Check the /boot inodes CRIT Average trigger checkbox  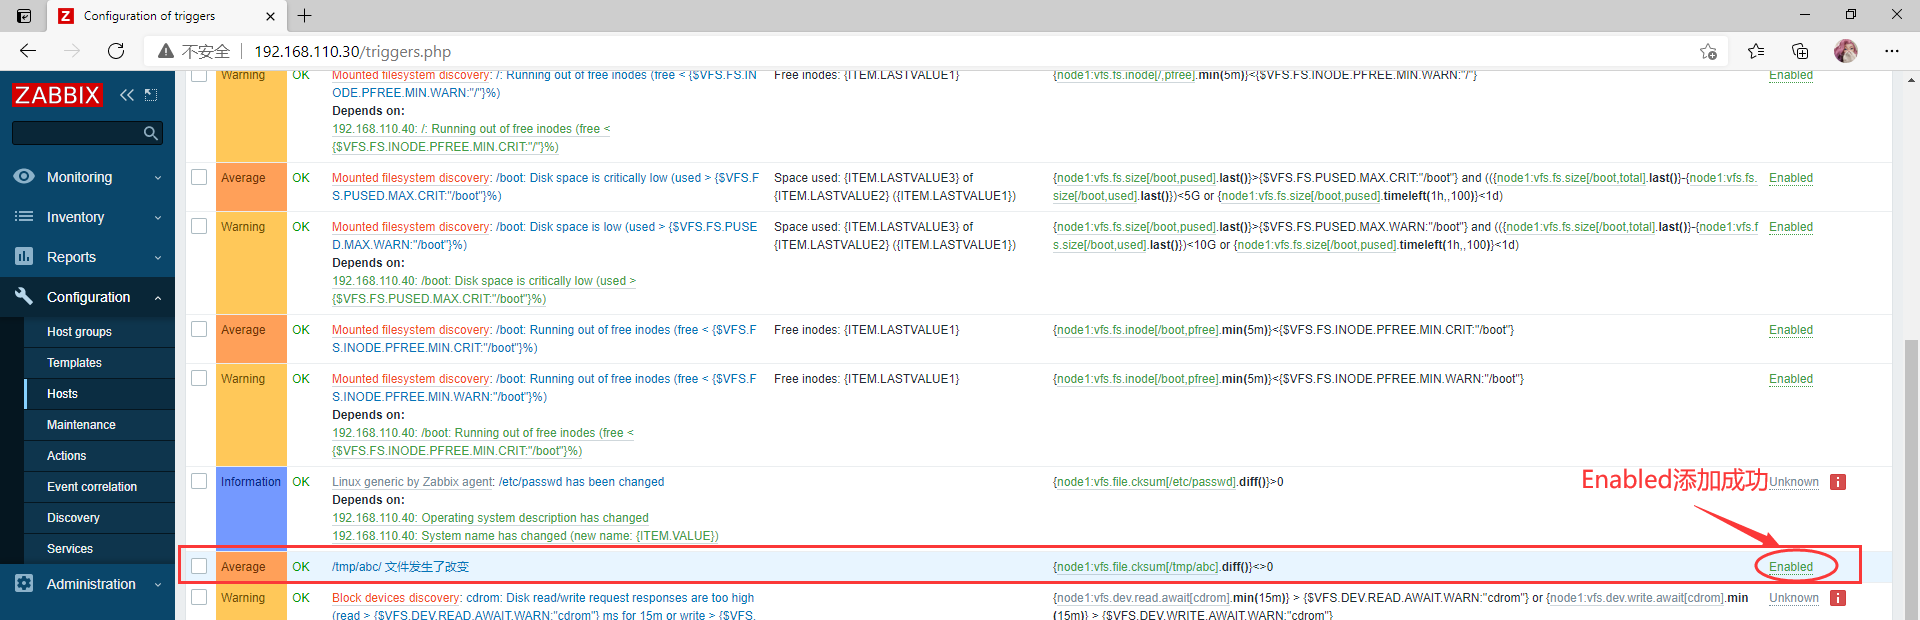199,329
